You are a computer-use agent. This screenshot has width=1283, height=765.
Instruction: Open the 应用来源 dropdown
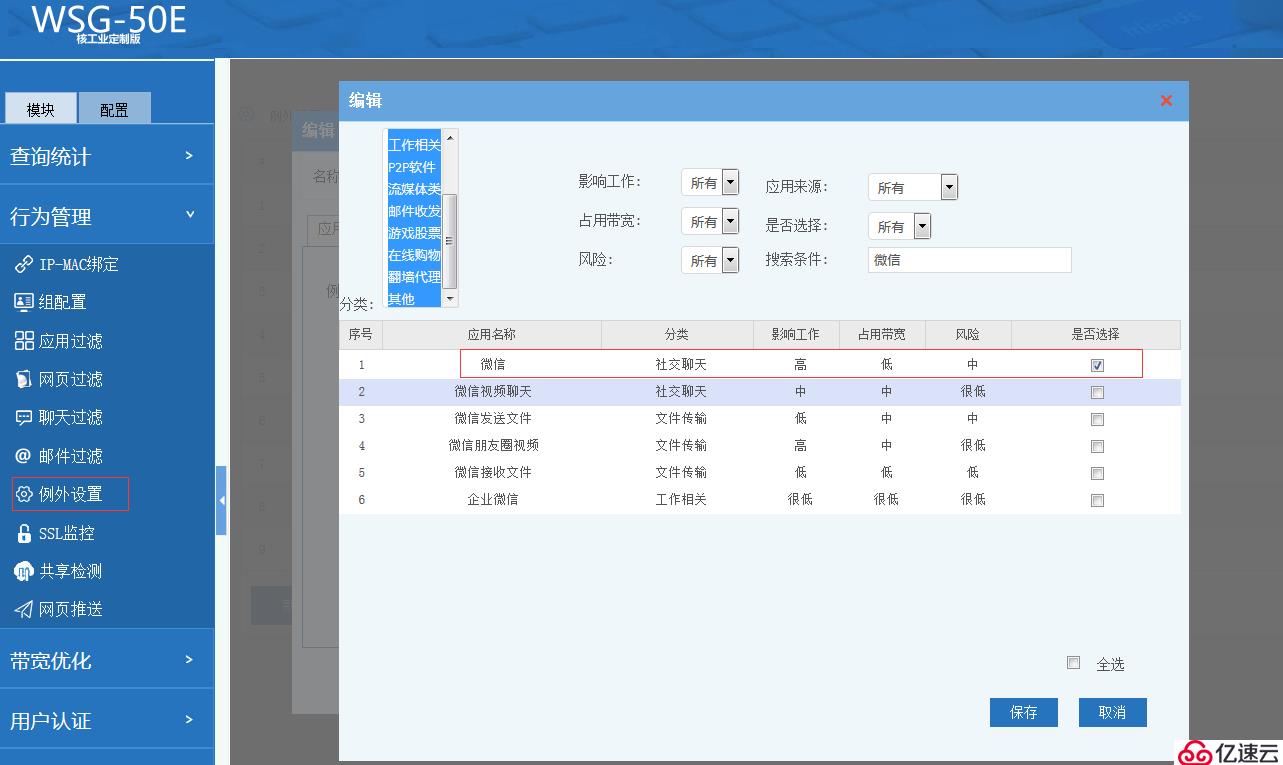pyautogui.click(x=913, y=187)
